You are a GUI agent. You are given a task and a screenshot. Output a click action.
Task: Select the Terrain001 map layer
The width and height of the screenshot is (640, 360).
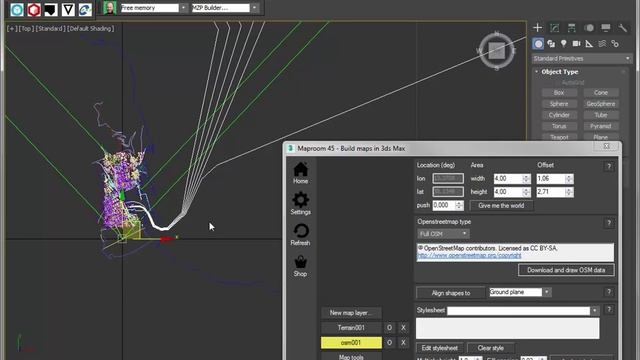coord(351,328)
